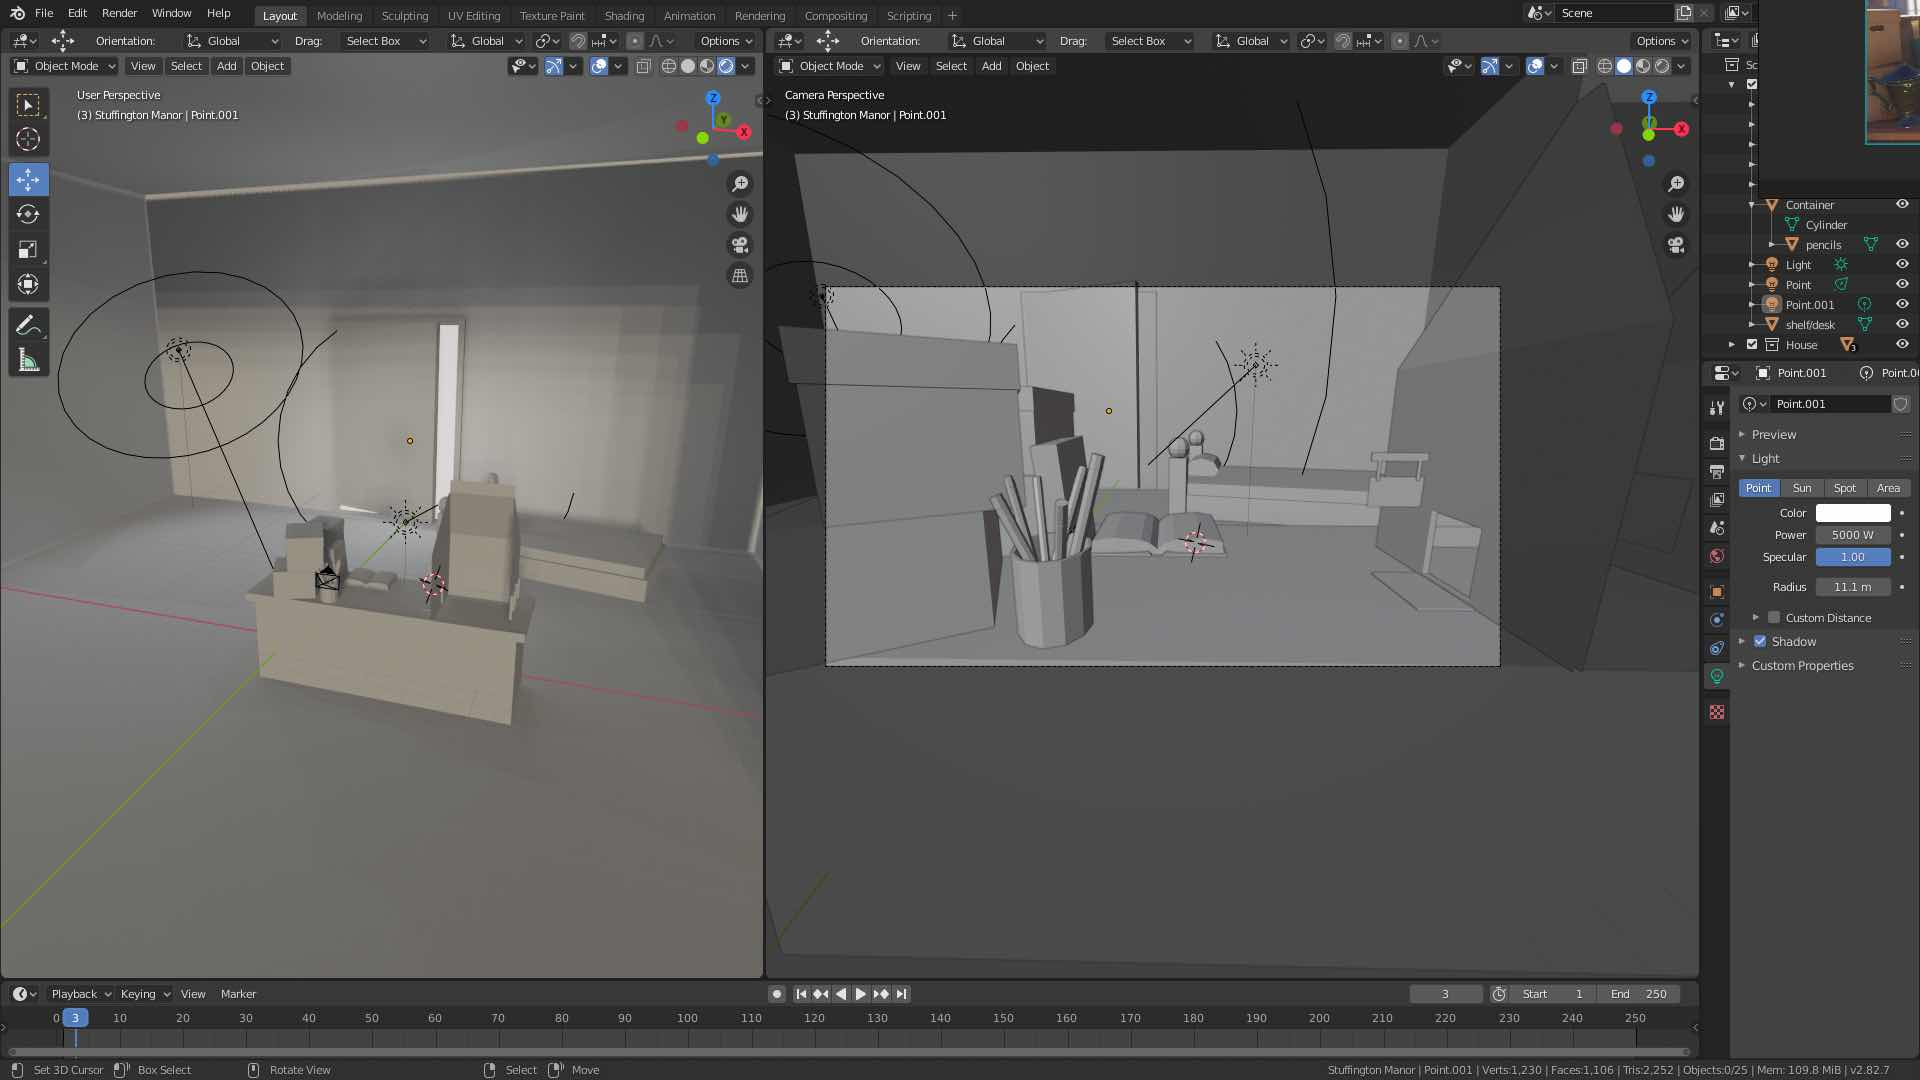
Task: Click the Specular slider
Action: pyautogui.click(x=1853, y=557)
